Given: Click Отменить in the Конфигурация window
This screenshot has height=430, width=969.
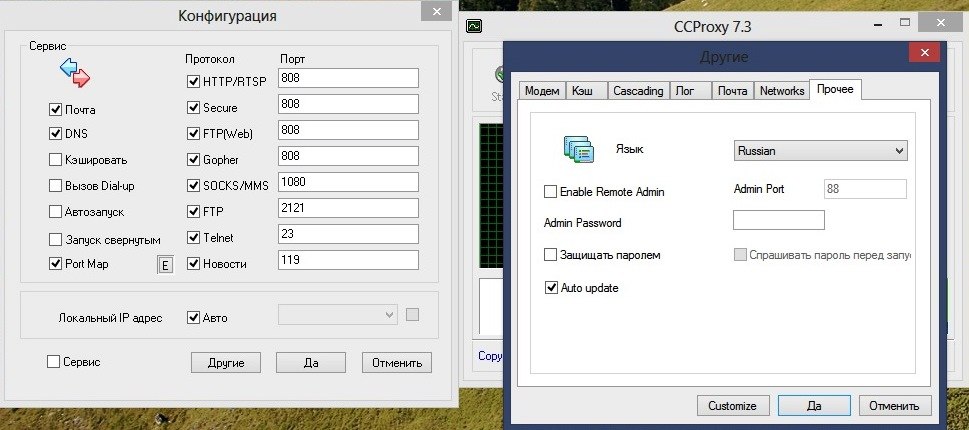Looking at the screenshot, I should [x=397, y=362].
